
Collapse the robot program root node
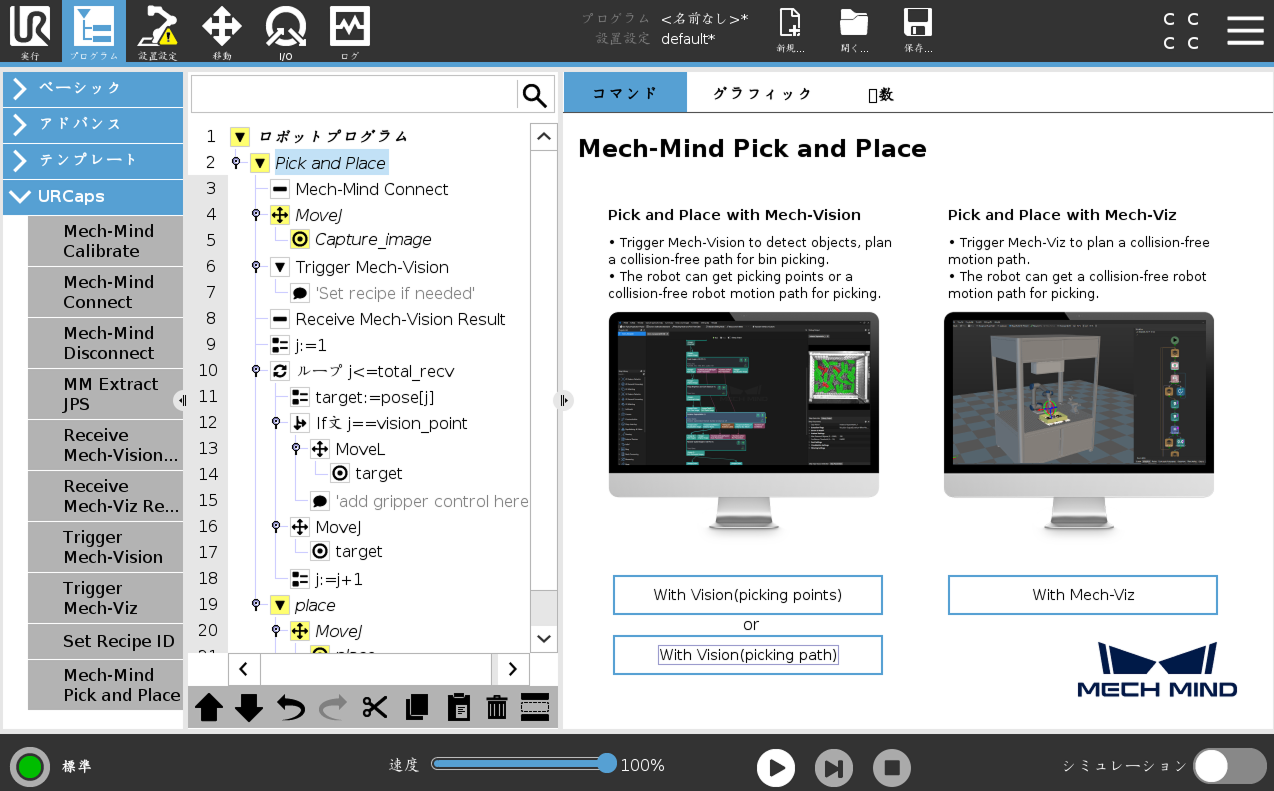click(x=240, y=137)
